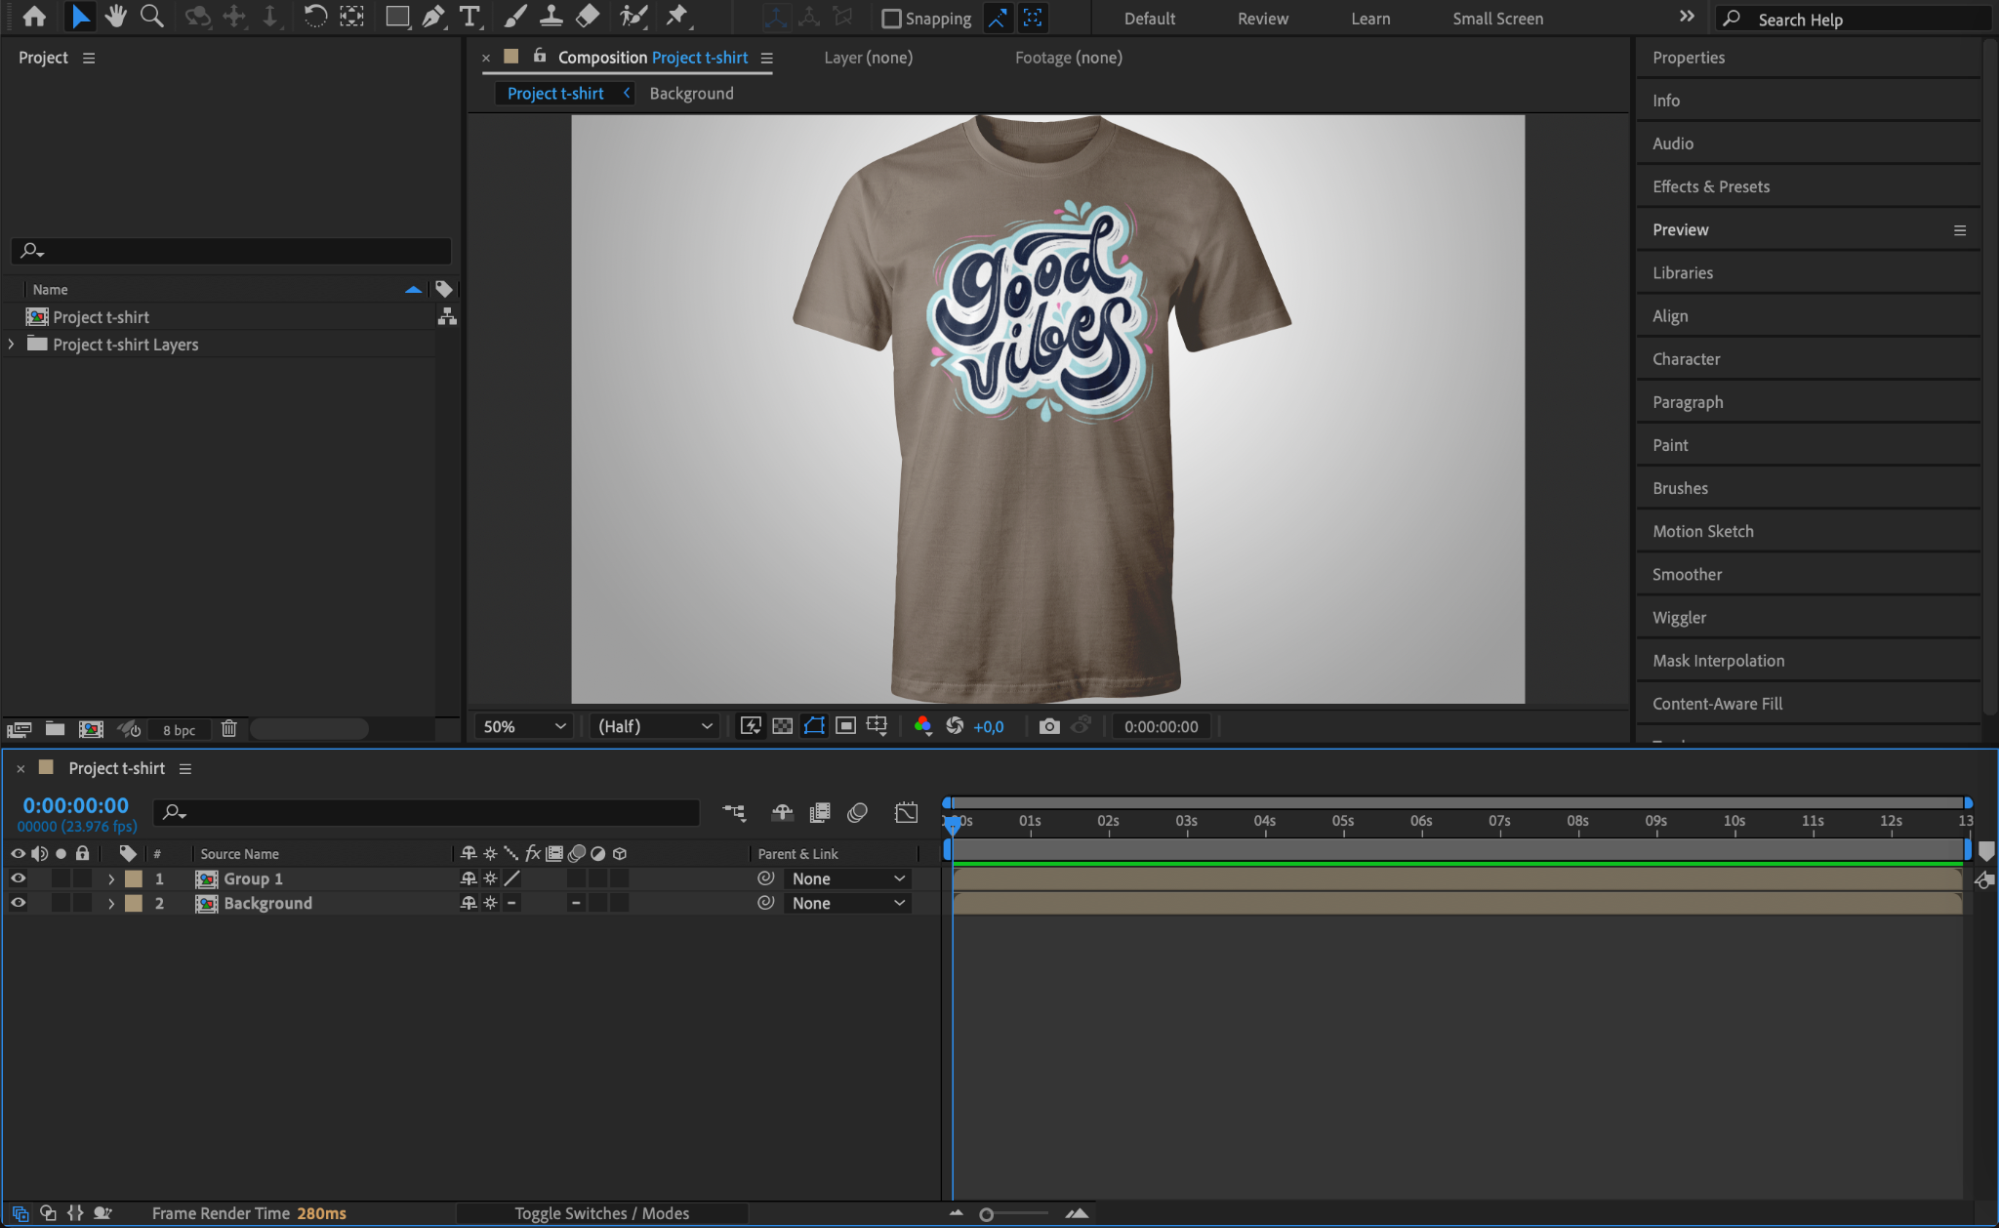Hide the Background layer
The width and height of the screenshot is (1999, 1228).
(x=18, y=902)
